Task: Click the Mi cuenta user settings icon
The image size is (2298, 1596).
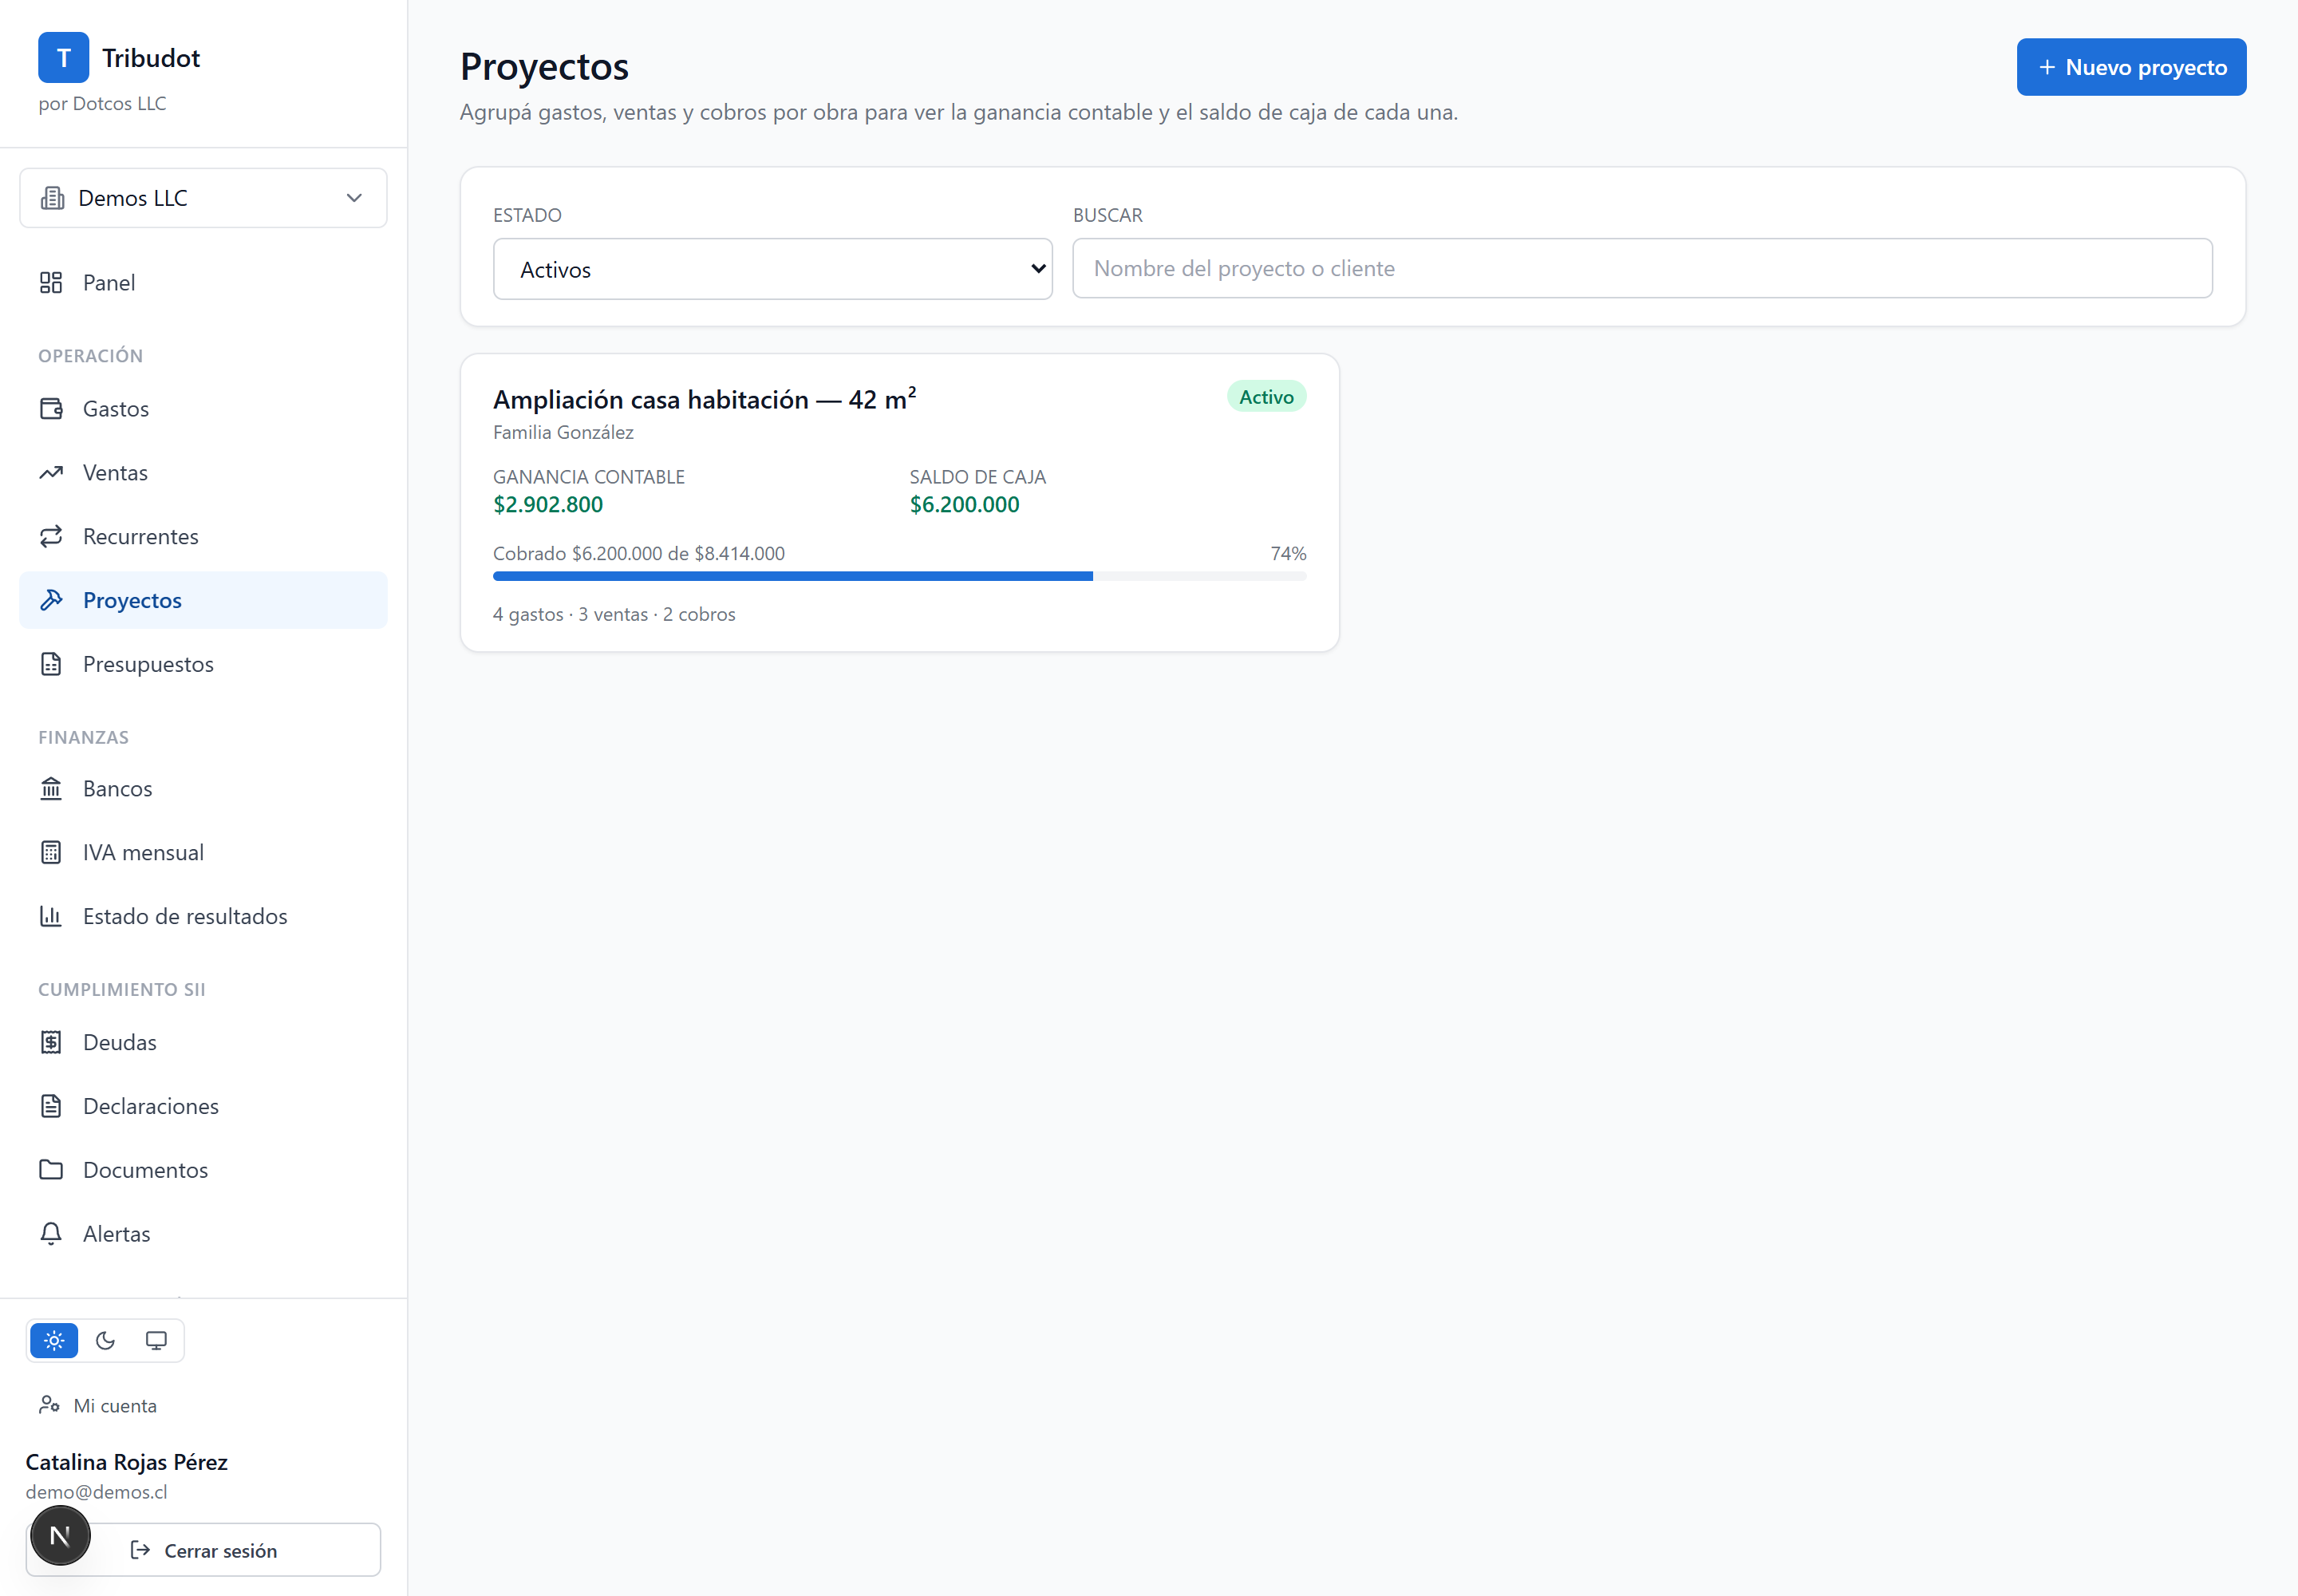Action: click(x=49, y=1405)
